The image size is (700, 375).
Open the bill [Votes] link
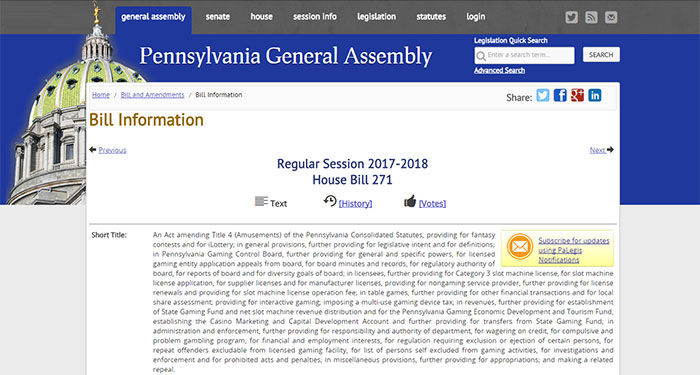coord(432,204)
